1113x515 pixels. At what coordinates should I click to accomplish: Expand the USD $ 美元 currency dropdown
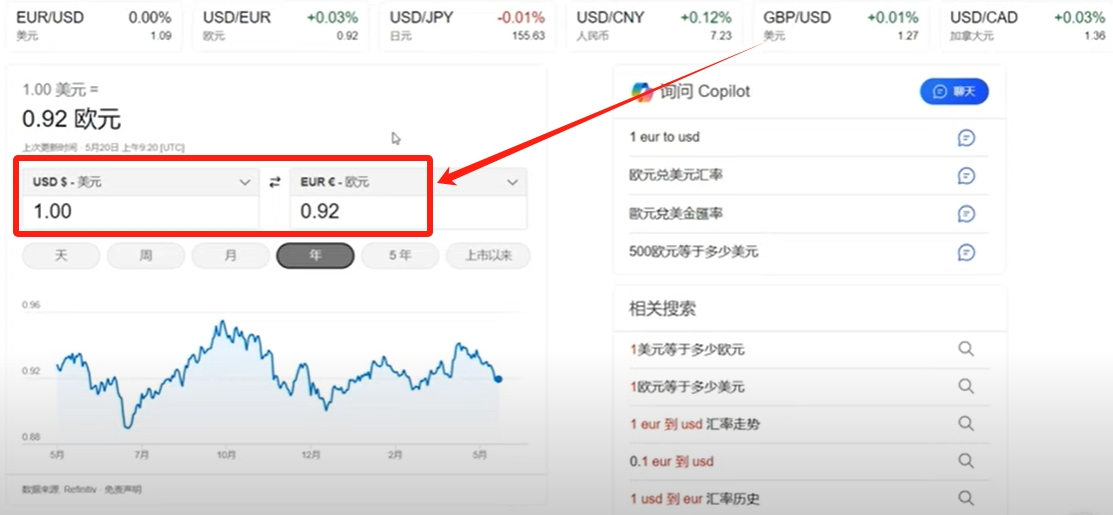[x=141, y=182]
